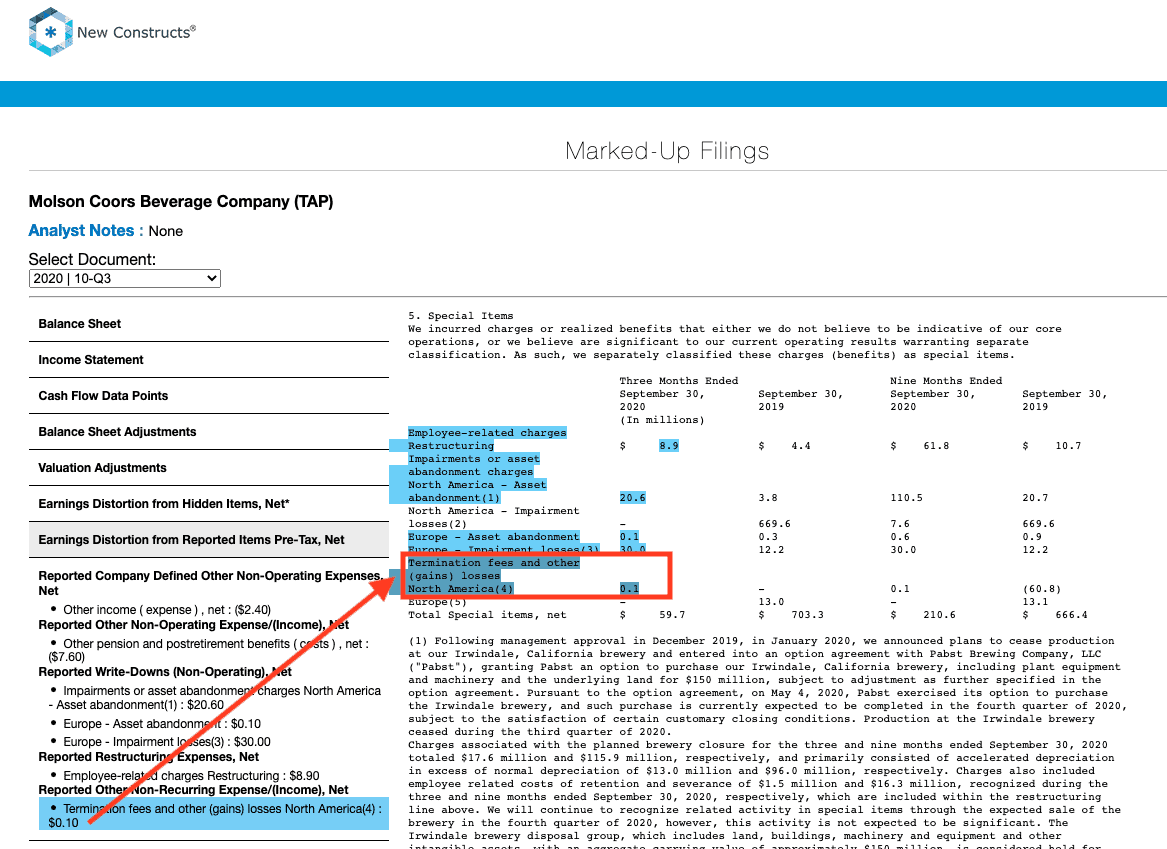Click Reported Restructuring Expenses, Net heading
Screen dimensions: 1167x849
pos(148,757)
